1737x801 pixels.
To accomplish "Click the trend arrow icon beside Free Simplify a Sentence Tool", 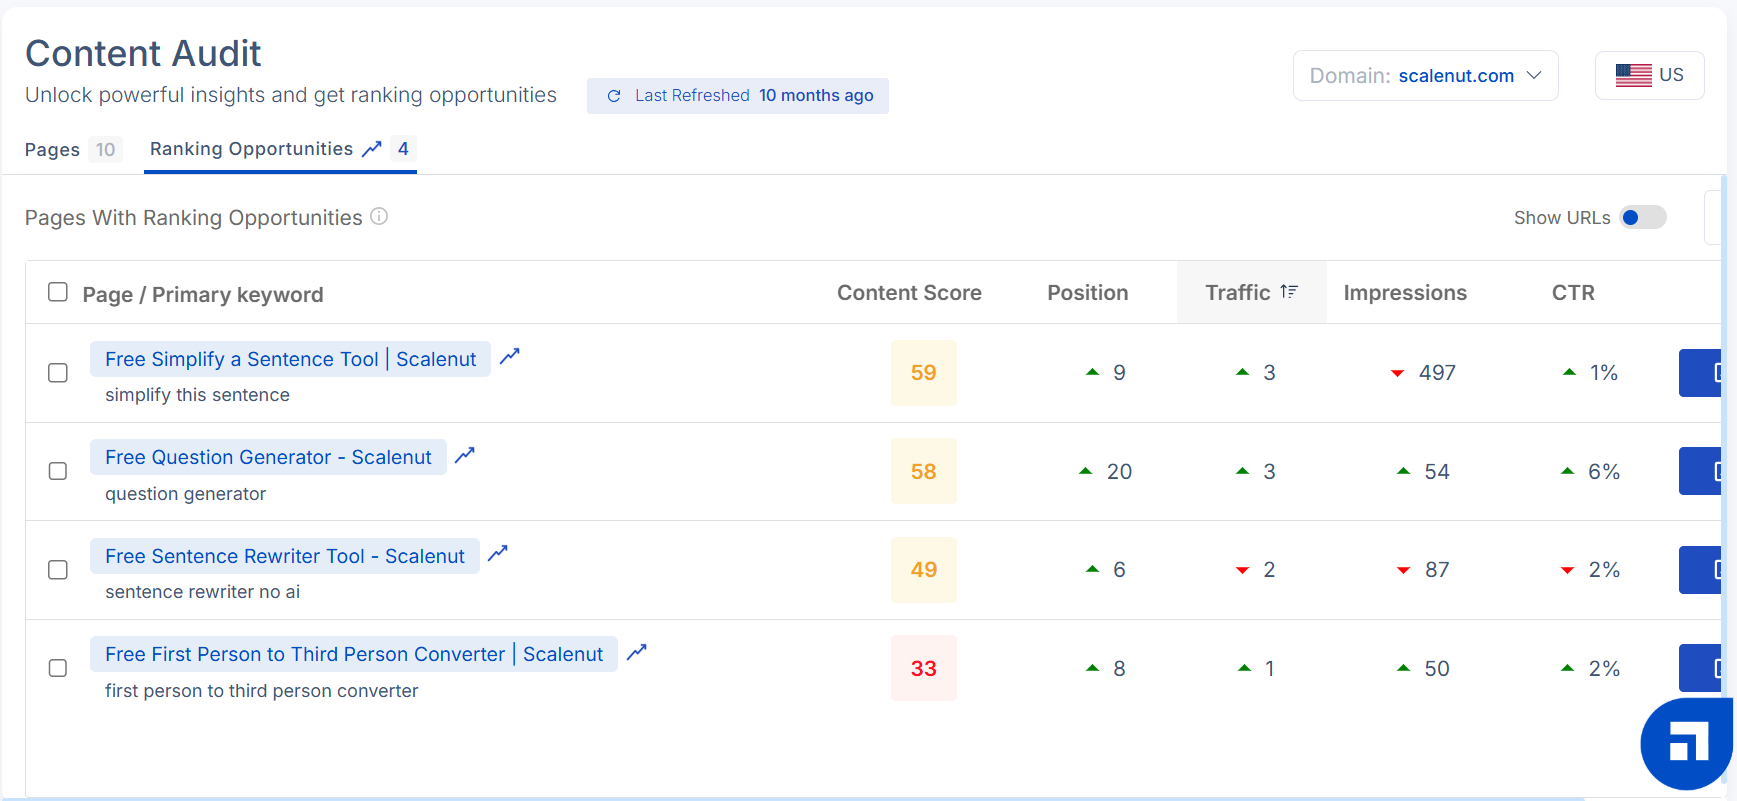I will coord(510,356).
